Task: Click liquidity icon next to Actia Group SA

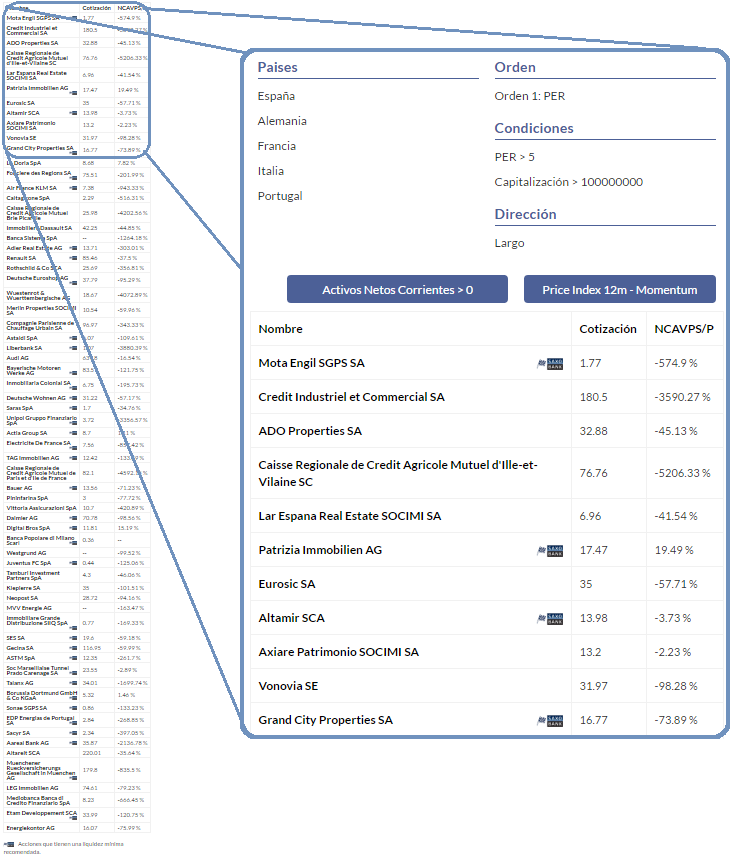Action: click(x=73, y=433)
